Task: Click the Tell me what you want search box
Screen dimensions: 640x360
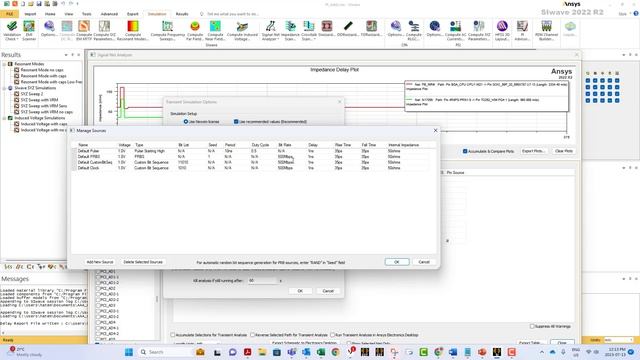Action: 233,14
